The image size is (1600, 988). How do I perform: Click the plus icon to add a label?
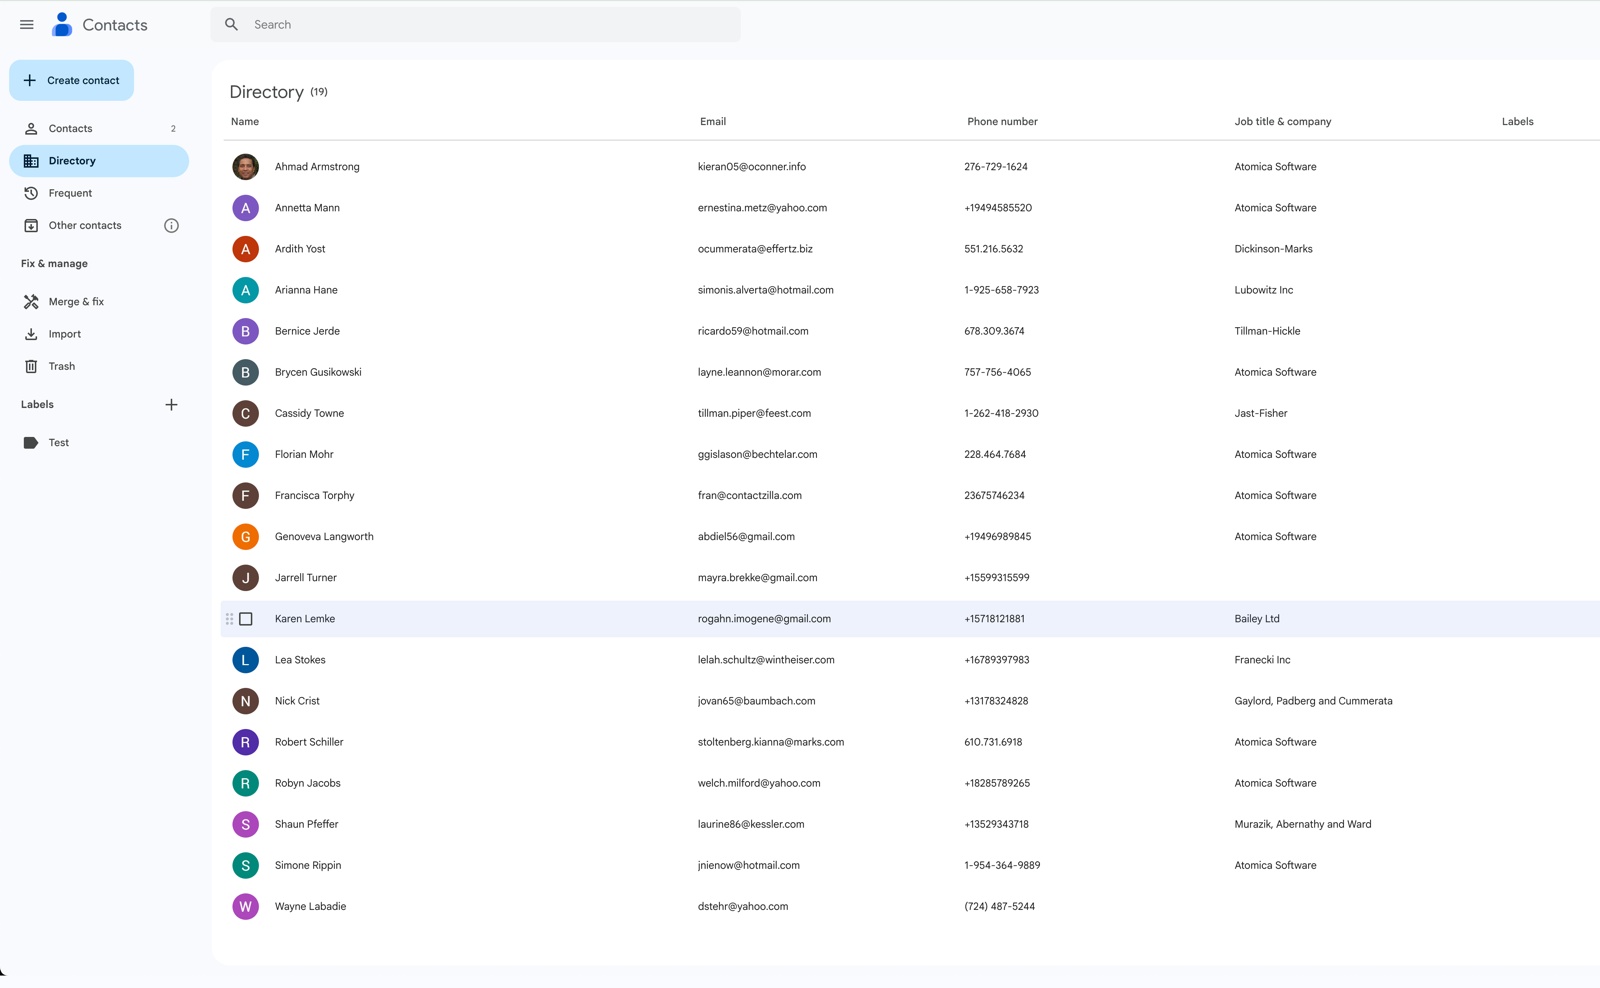coord(171,405)
